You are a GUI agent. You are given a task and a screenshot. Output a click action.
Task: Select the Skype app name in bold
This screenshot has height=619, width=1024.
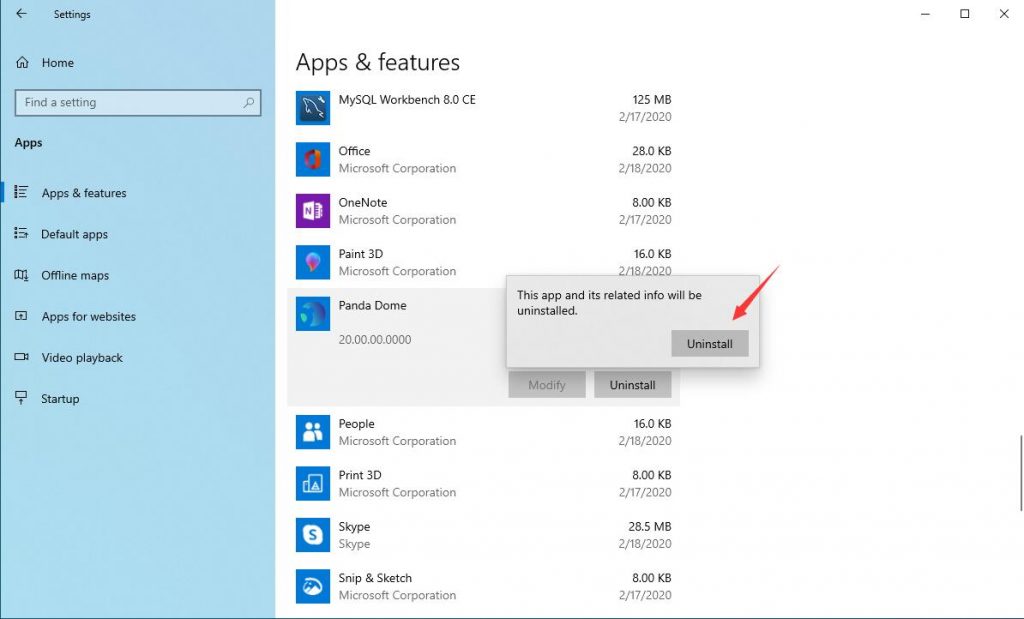[x=354, y=526]
